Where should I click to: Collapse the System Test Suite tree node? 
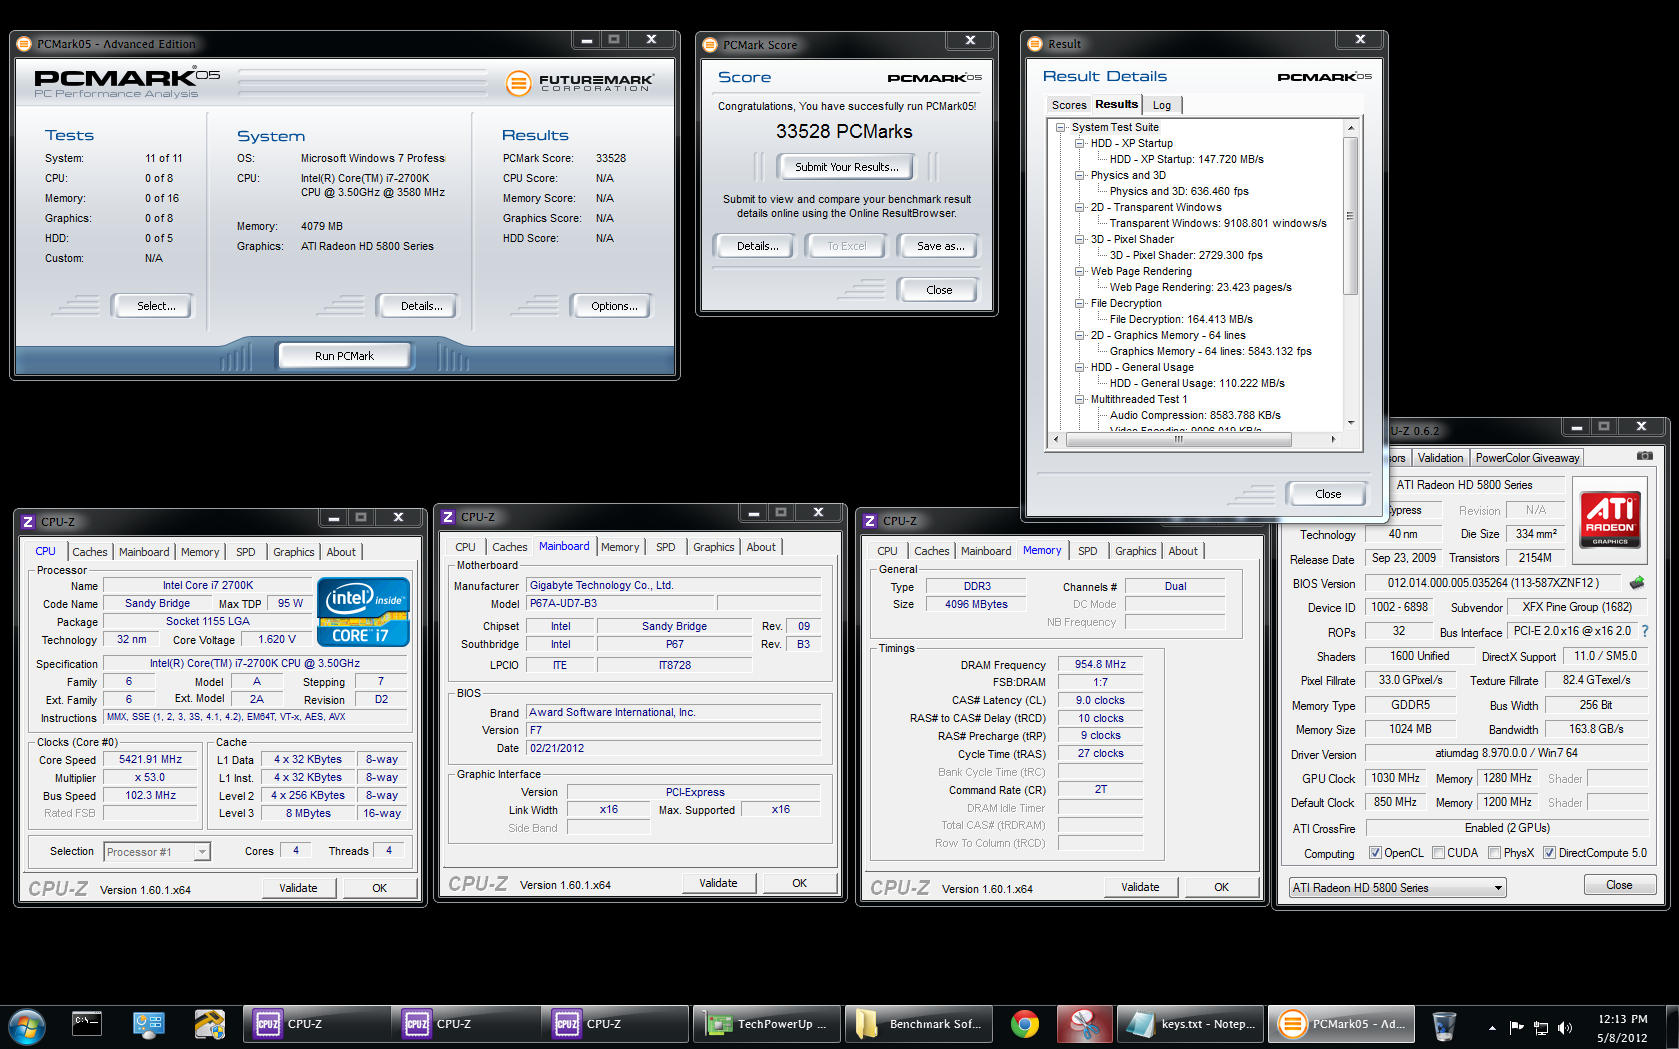[x=1061, y=127]
